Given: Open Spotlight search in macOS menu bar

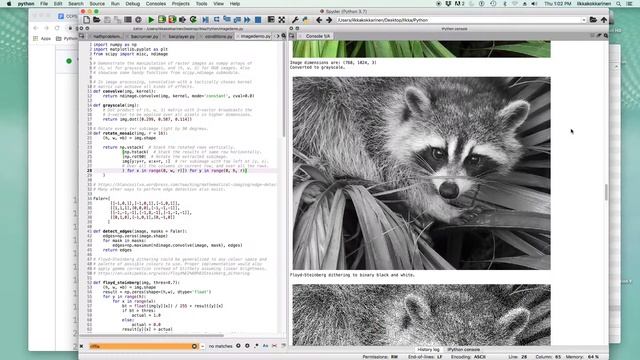Looking at the screenshot, I should point(618,4).
